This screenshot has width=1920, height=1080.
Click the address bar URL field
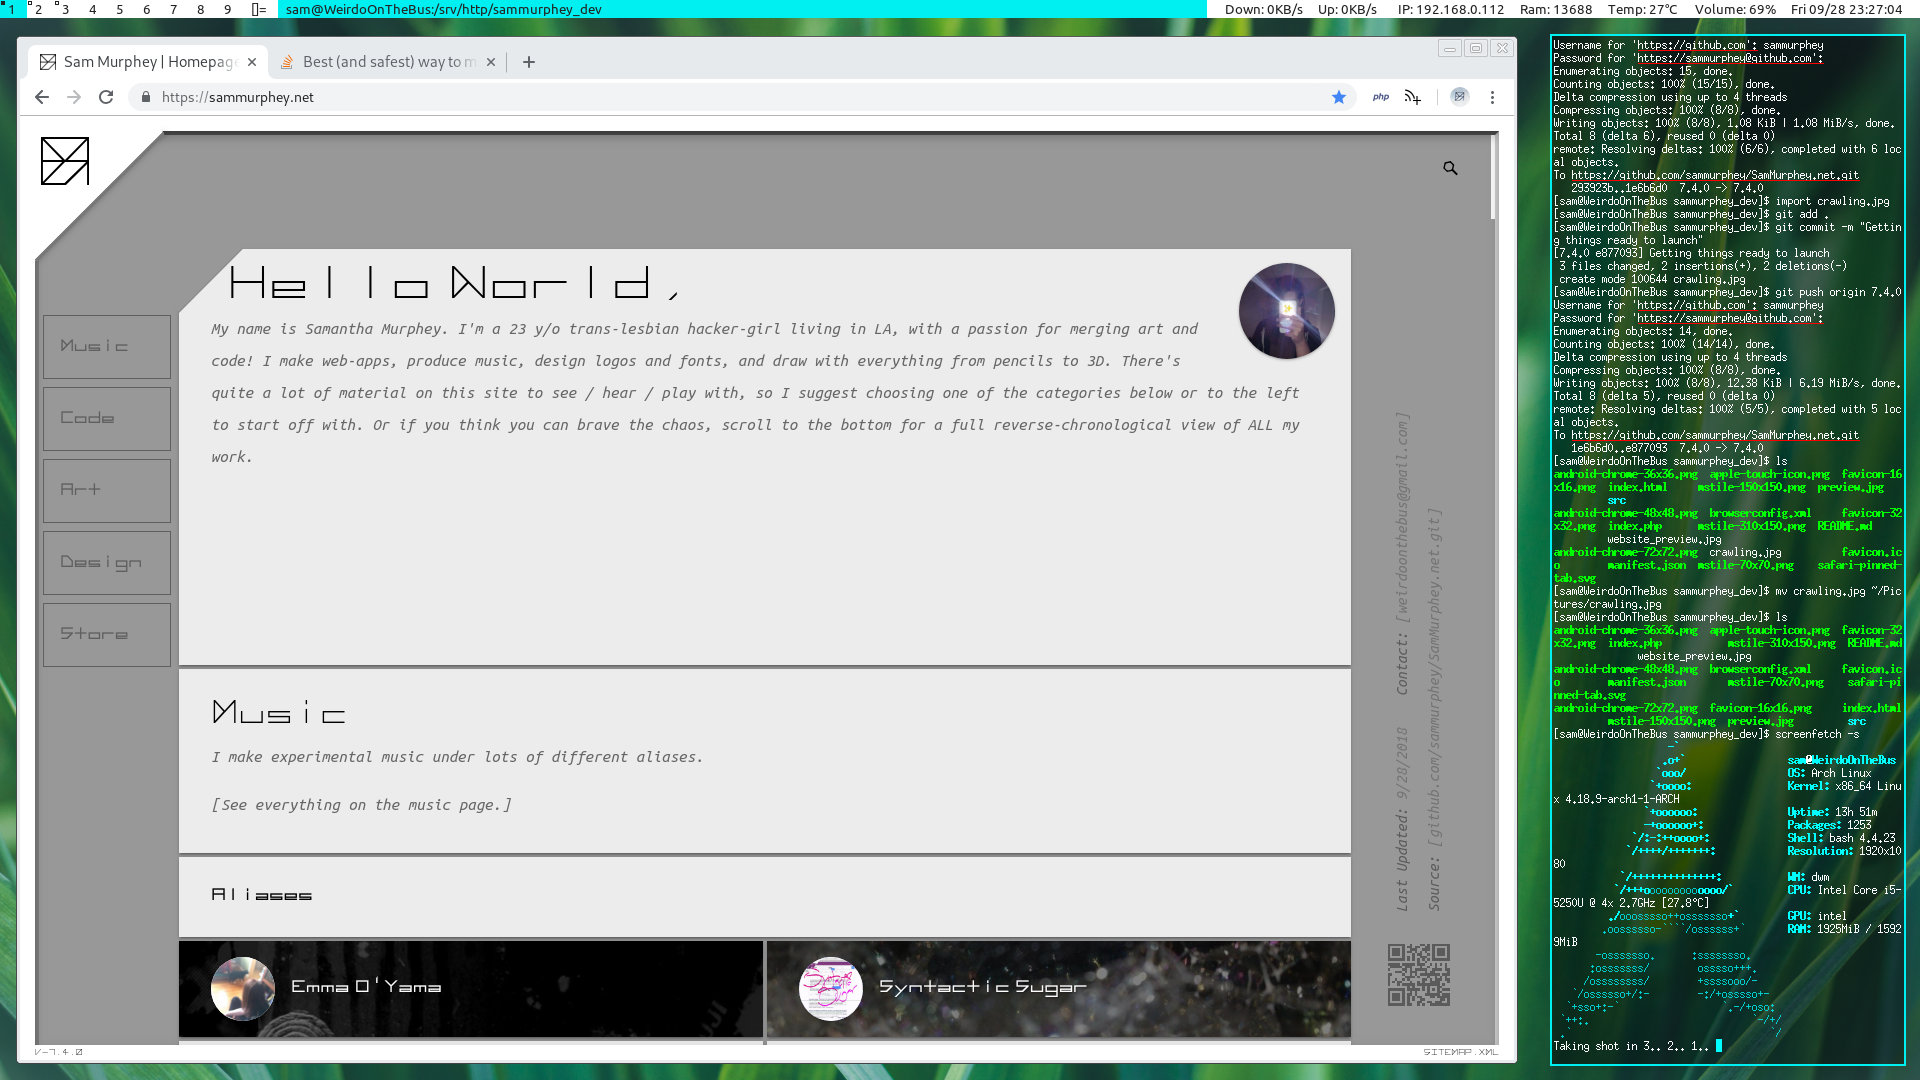pos(700,97)
